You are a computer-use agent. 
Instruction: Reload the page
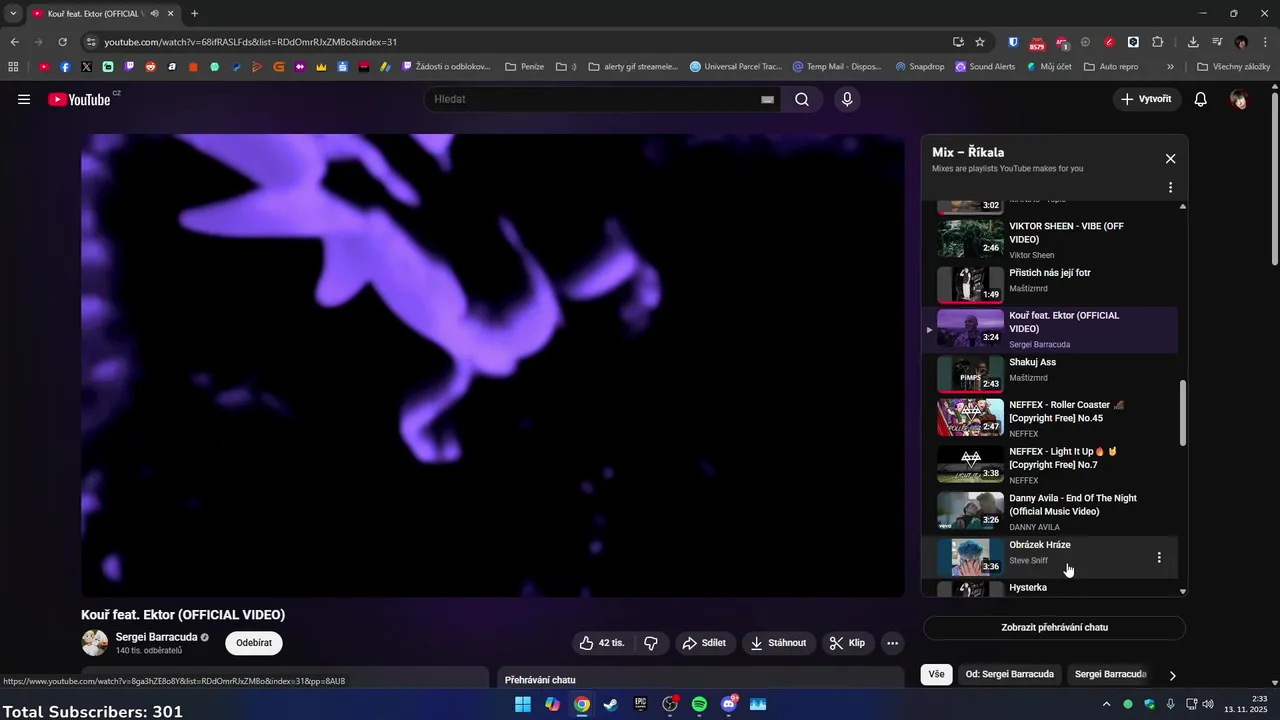62,42
